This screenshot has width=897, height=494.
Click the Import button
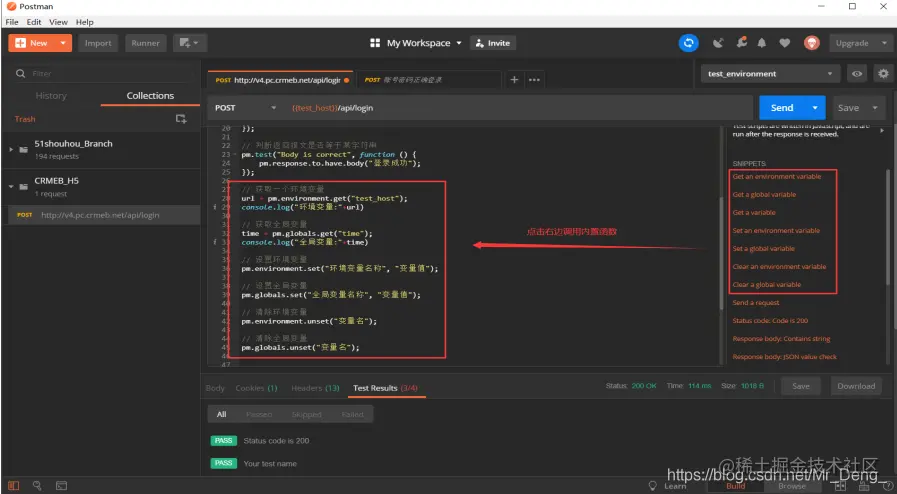click(x=98, y=43)
